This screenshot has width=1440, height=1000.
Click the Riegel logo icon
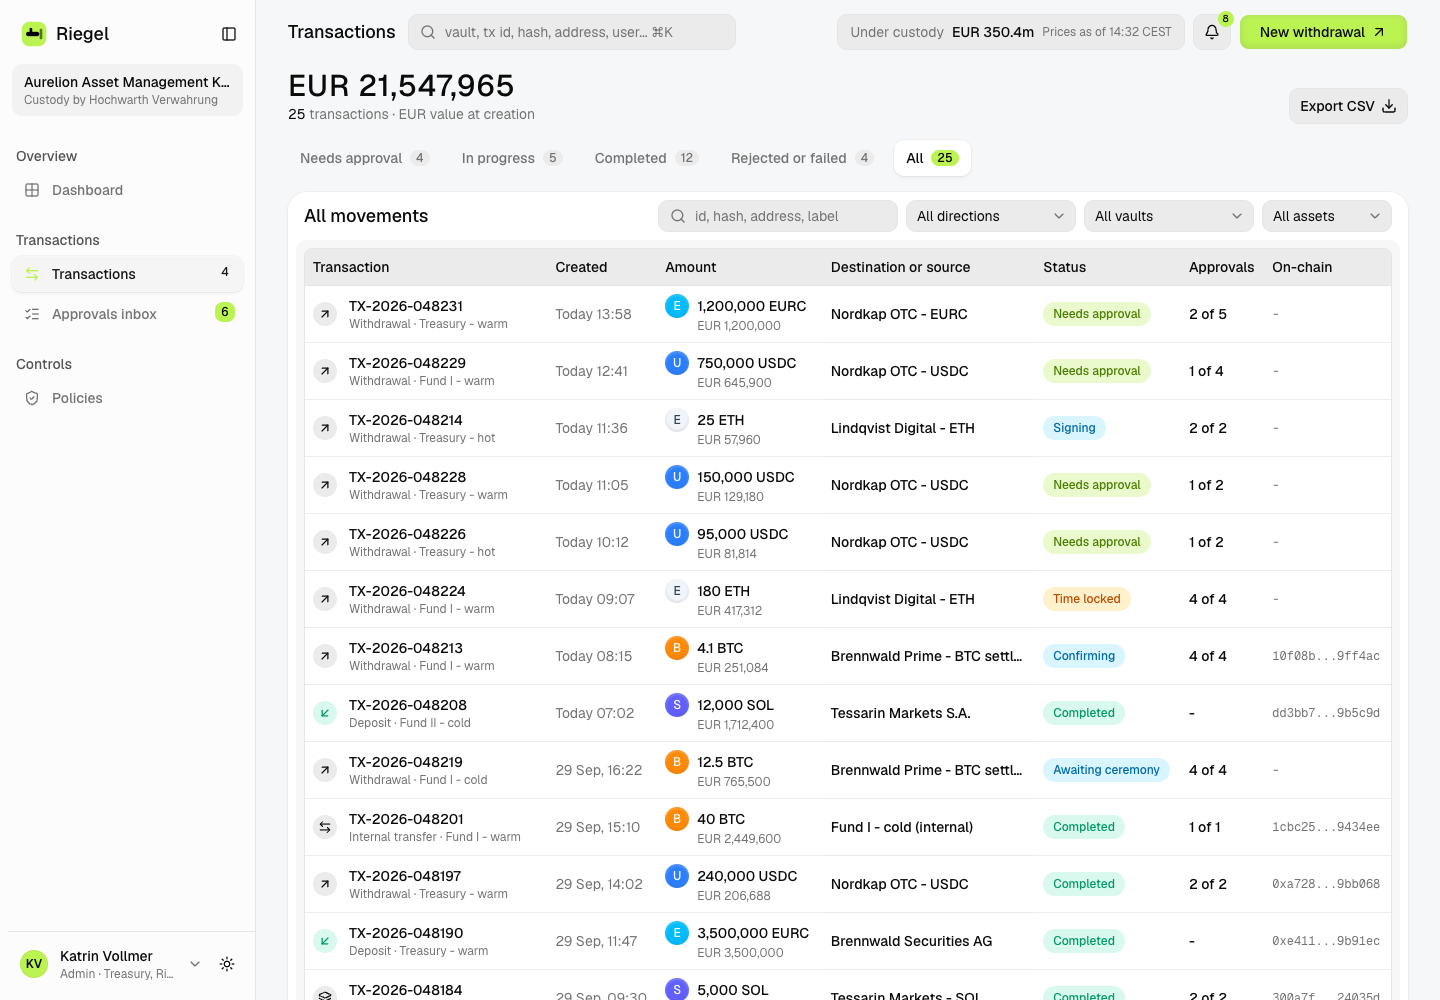coord(34,34)
